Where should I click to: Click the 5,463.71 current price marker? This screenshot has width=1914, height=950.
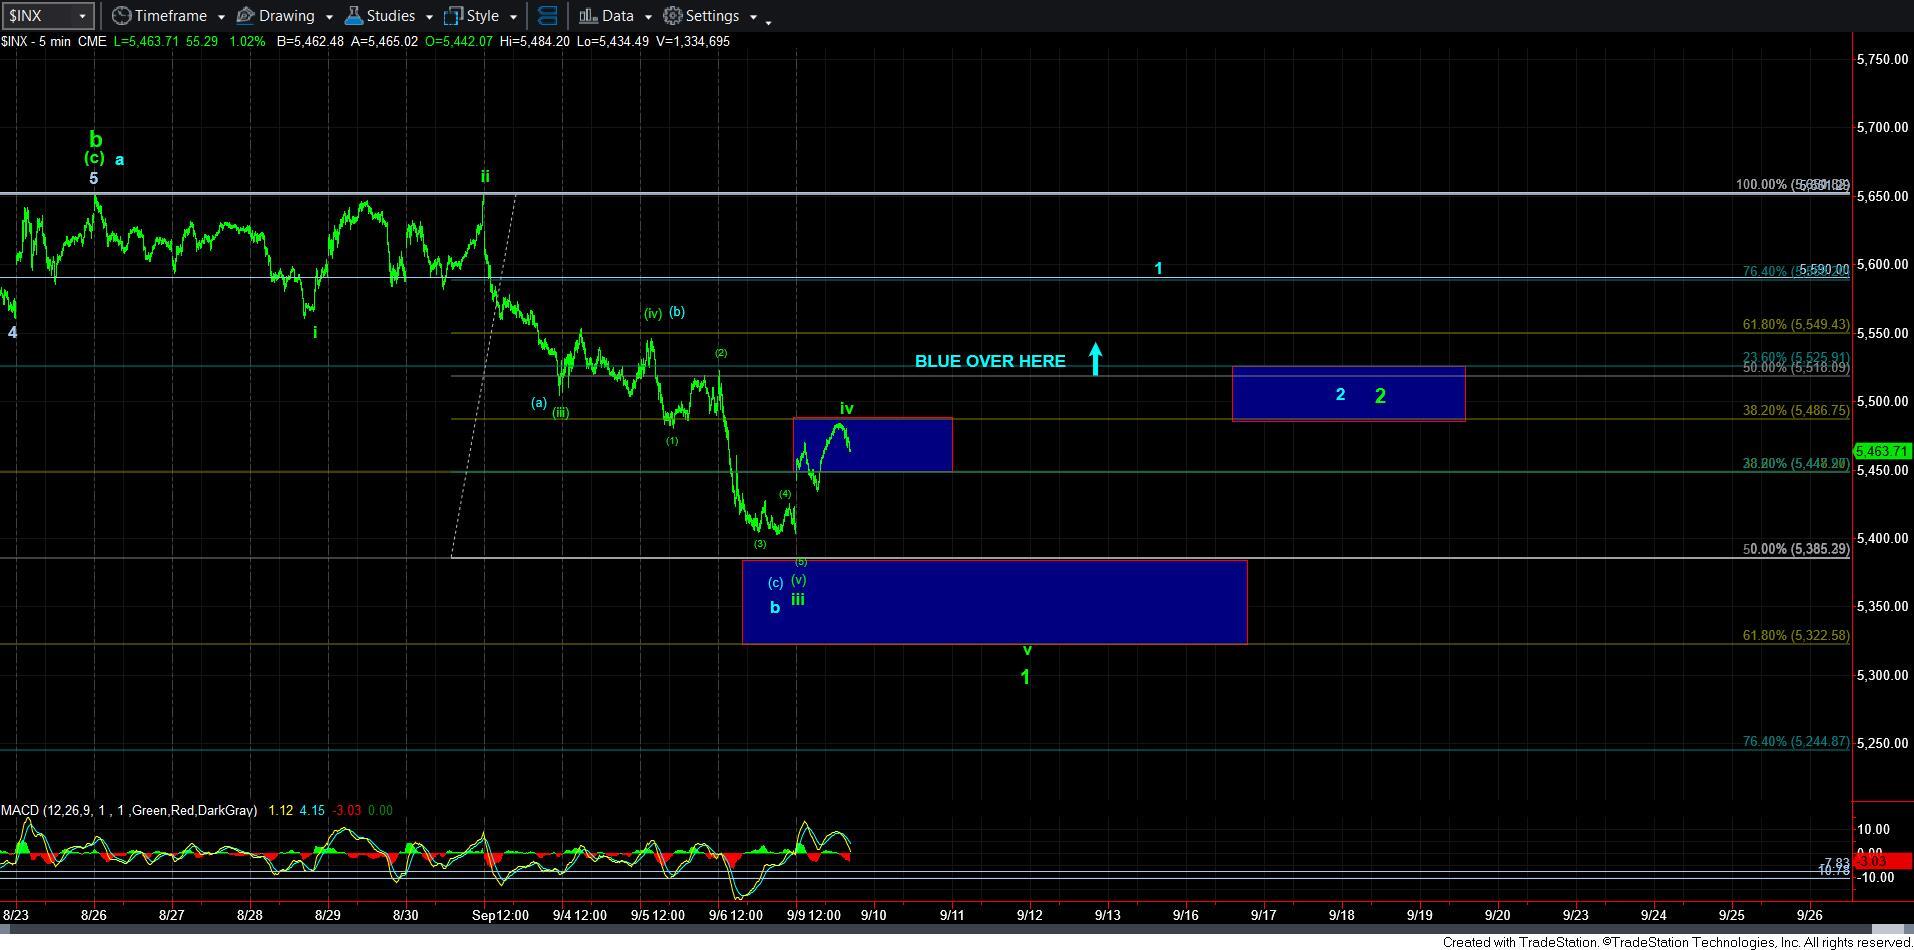pyautogui.click(x=1883, y=452)
